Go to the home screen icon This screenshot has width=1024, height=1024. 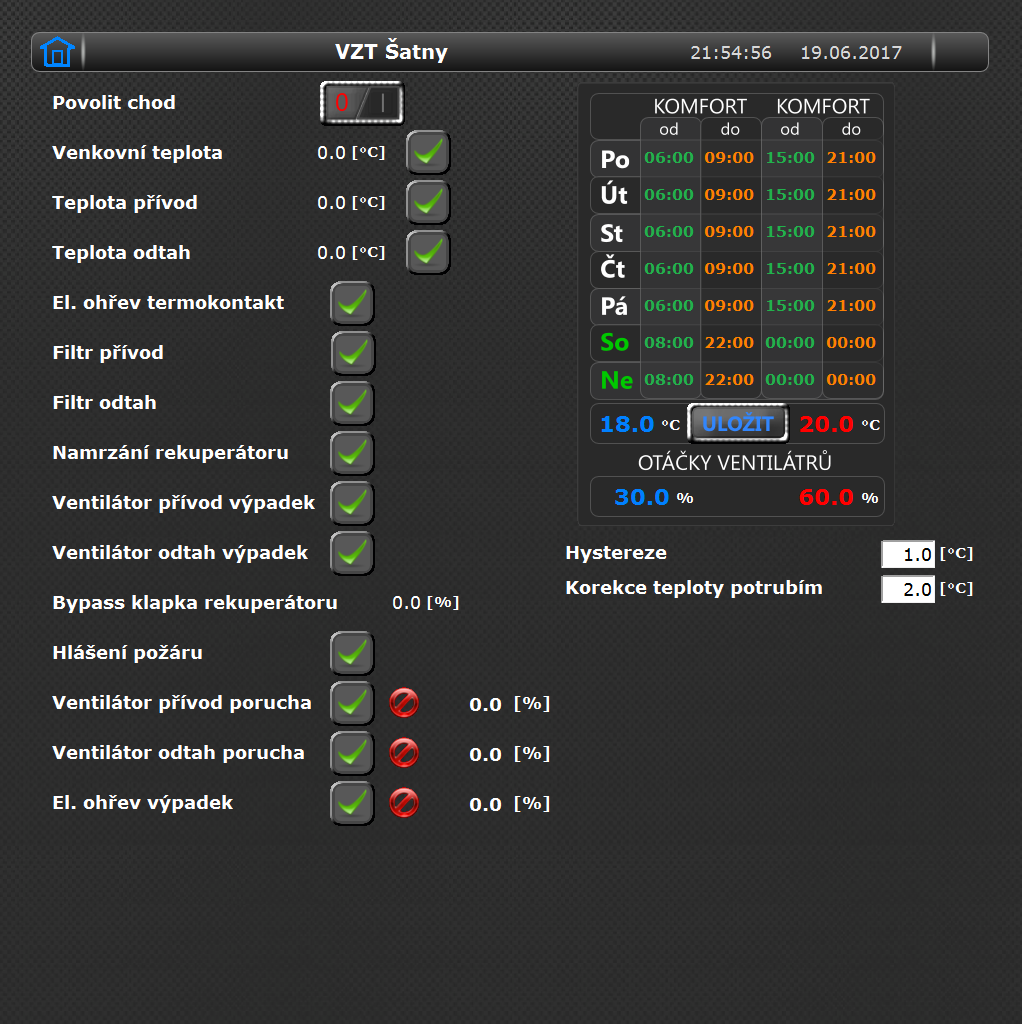(57, 52)
